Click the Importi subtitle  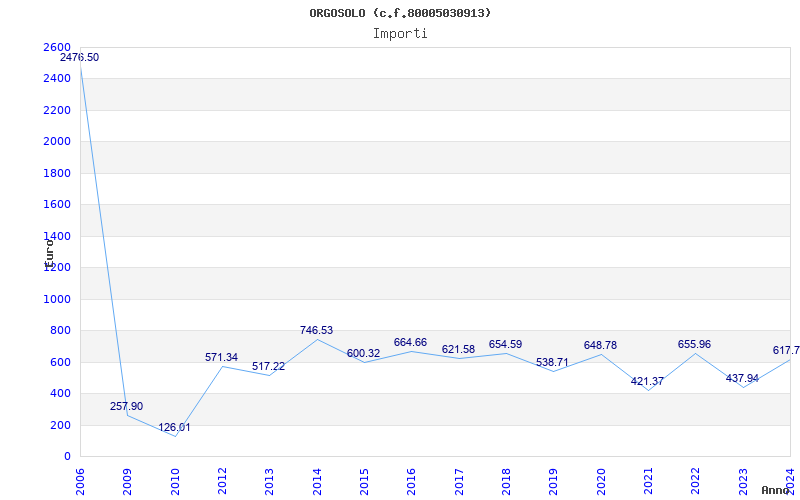coord(400,34)
